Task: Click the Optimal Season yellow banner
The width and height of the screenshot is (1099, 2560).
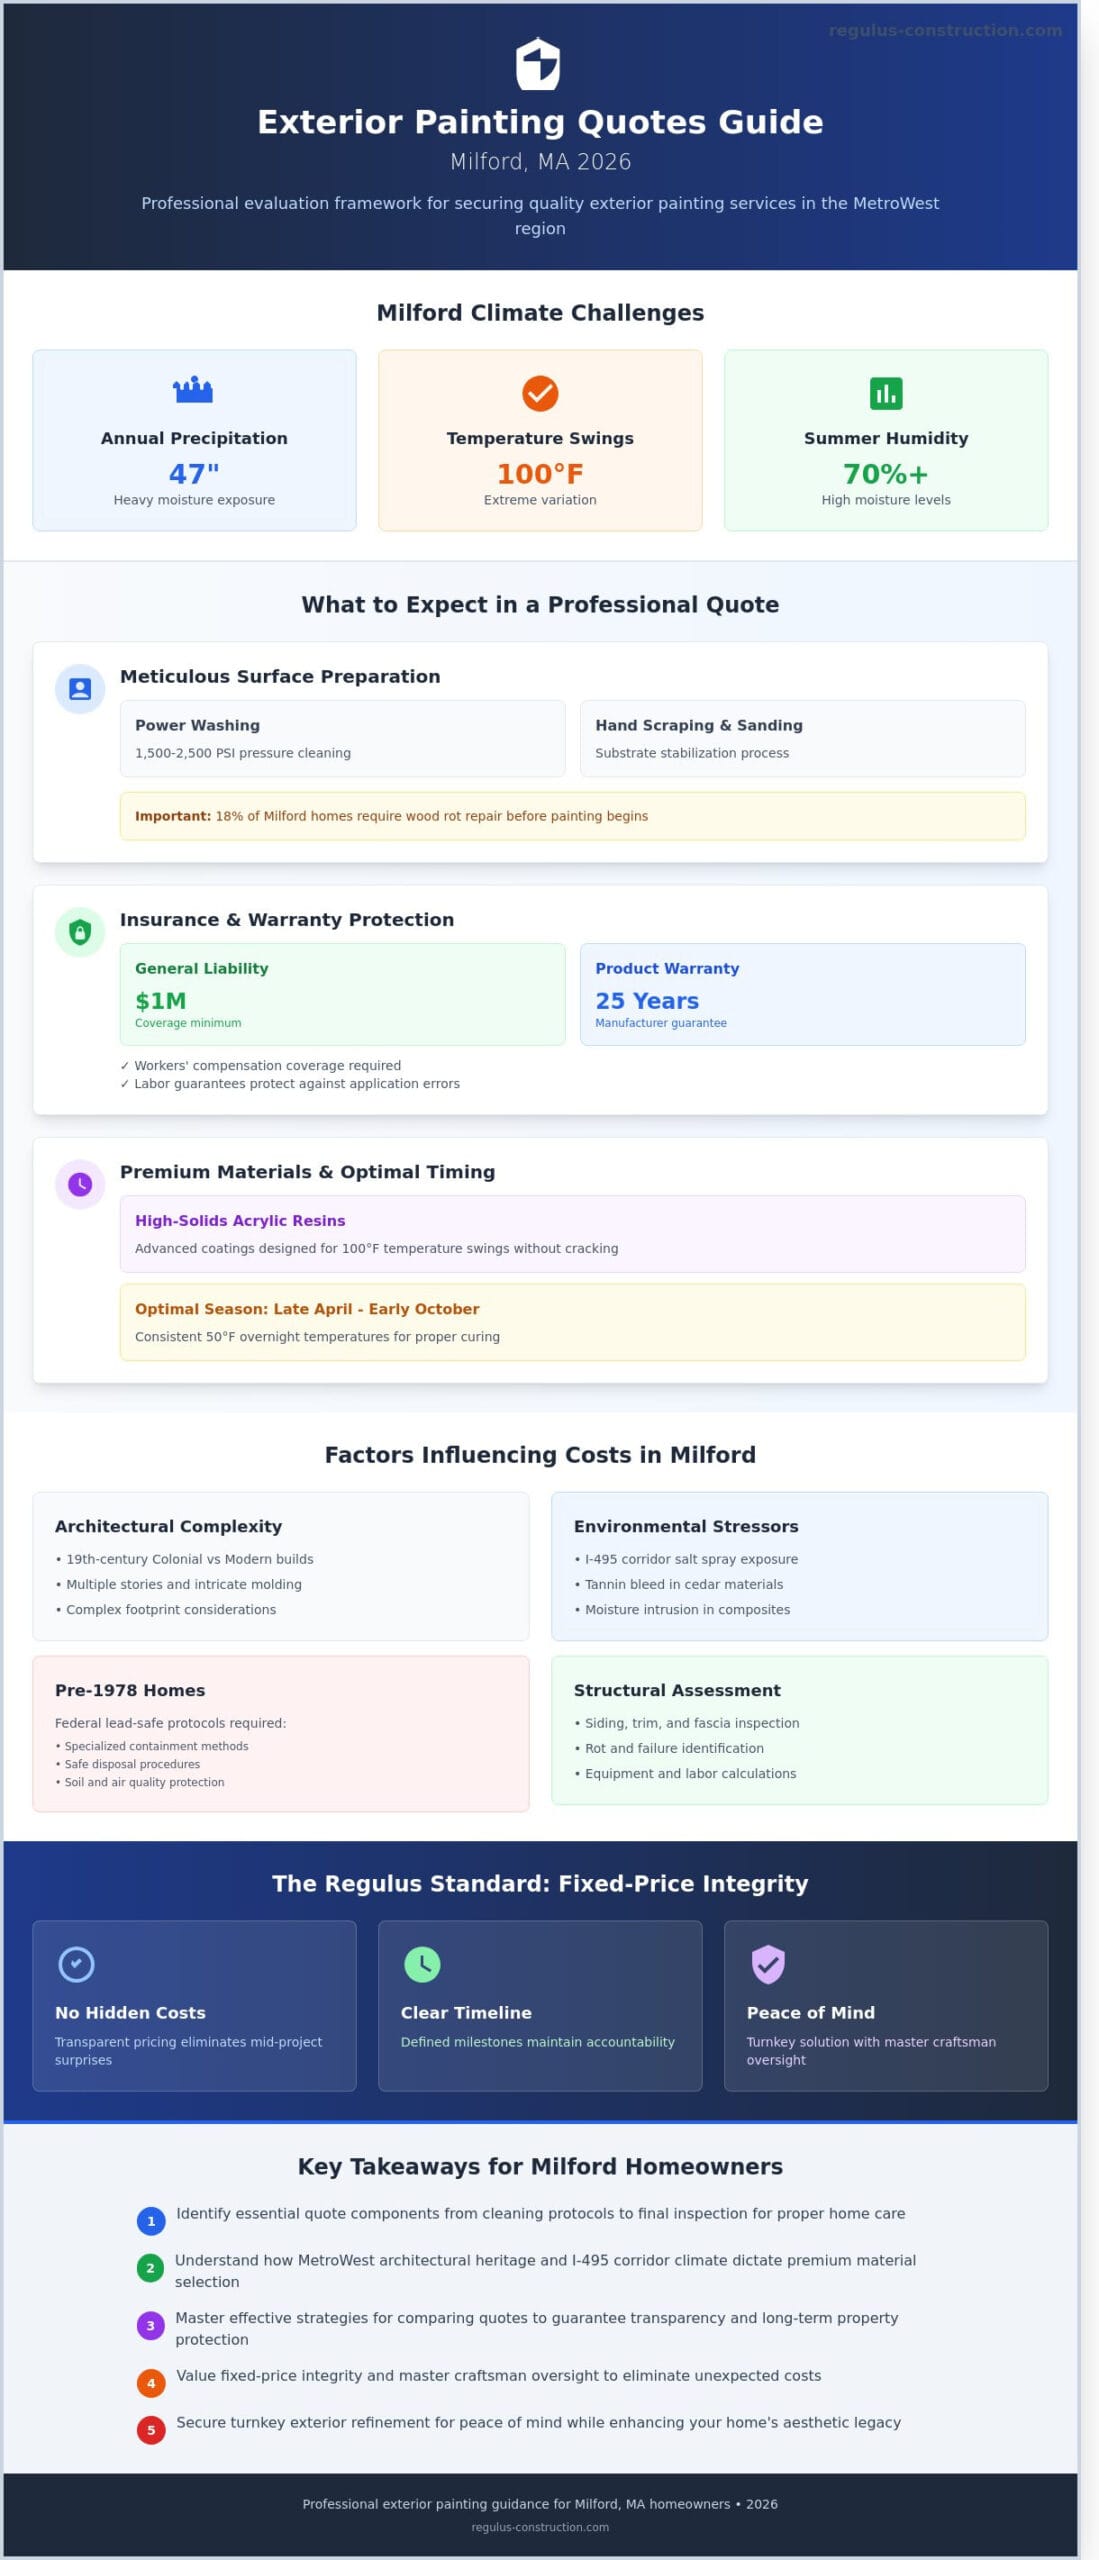Action: pyautogui.click(x=572, y=1321)
